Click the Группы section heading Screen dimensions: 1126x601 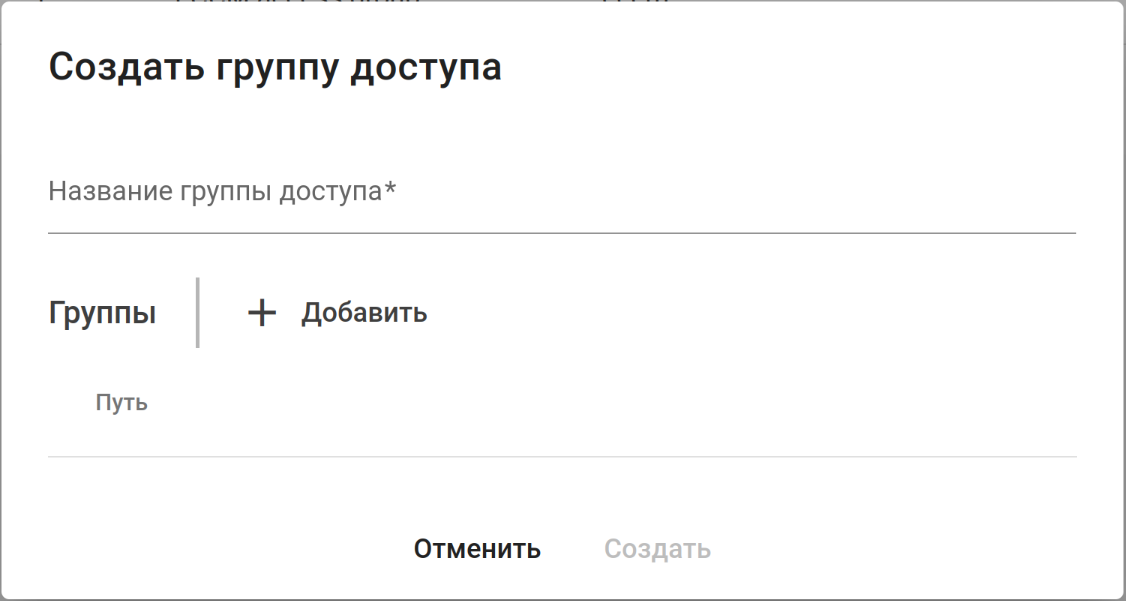pos(102,313)
